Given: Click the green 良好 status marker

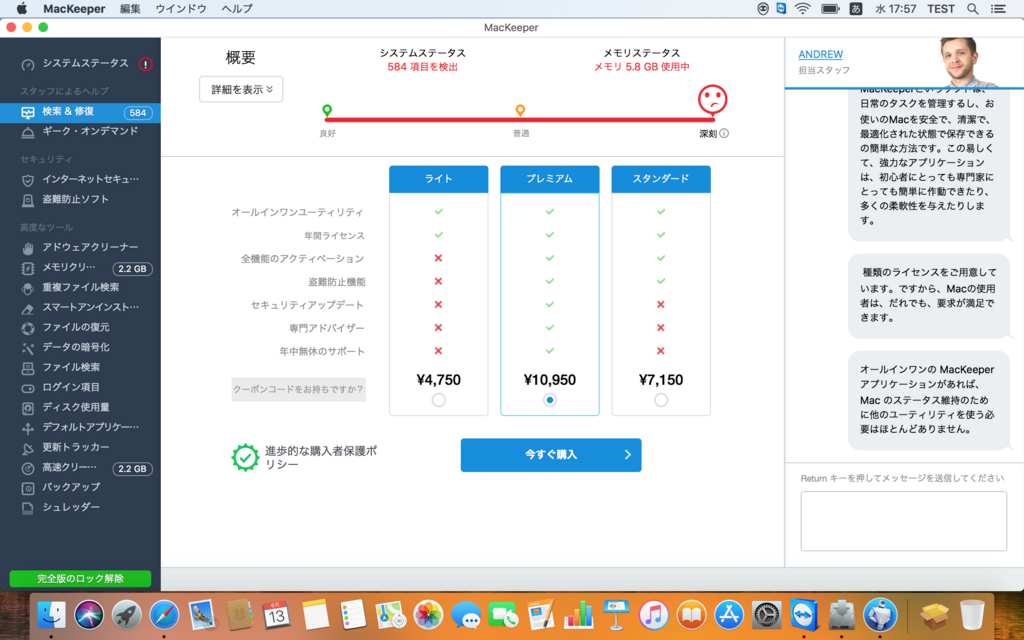Looking at the screenshot, I should (x=327, y=110).
